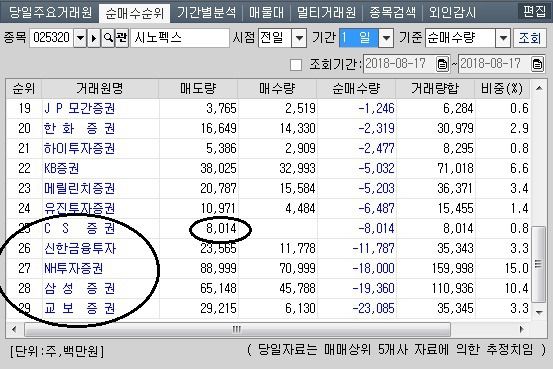Select the 유진투자증권 row name
553x369 pixels.
79,208
